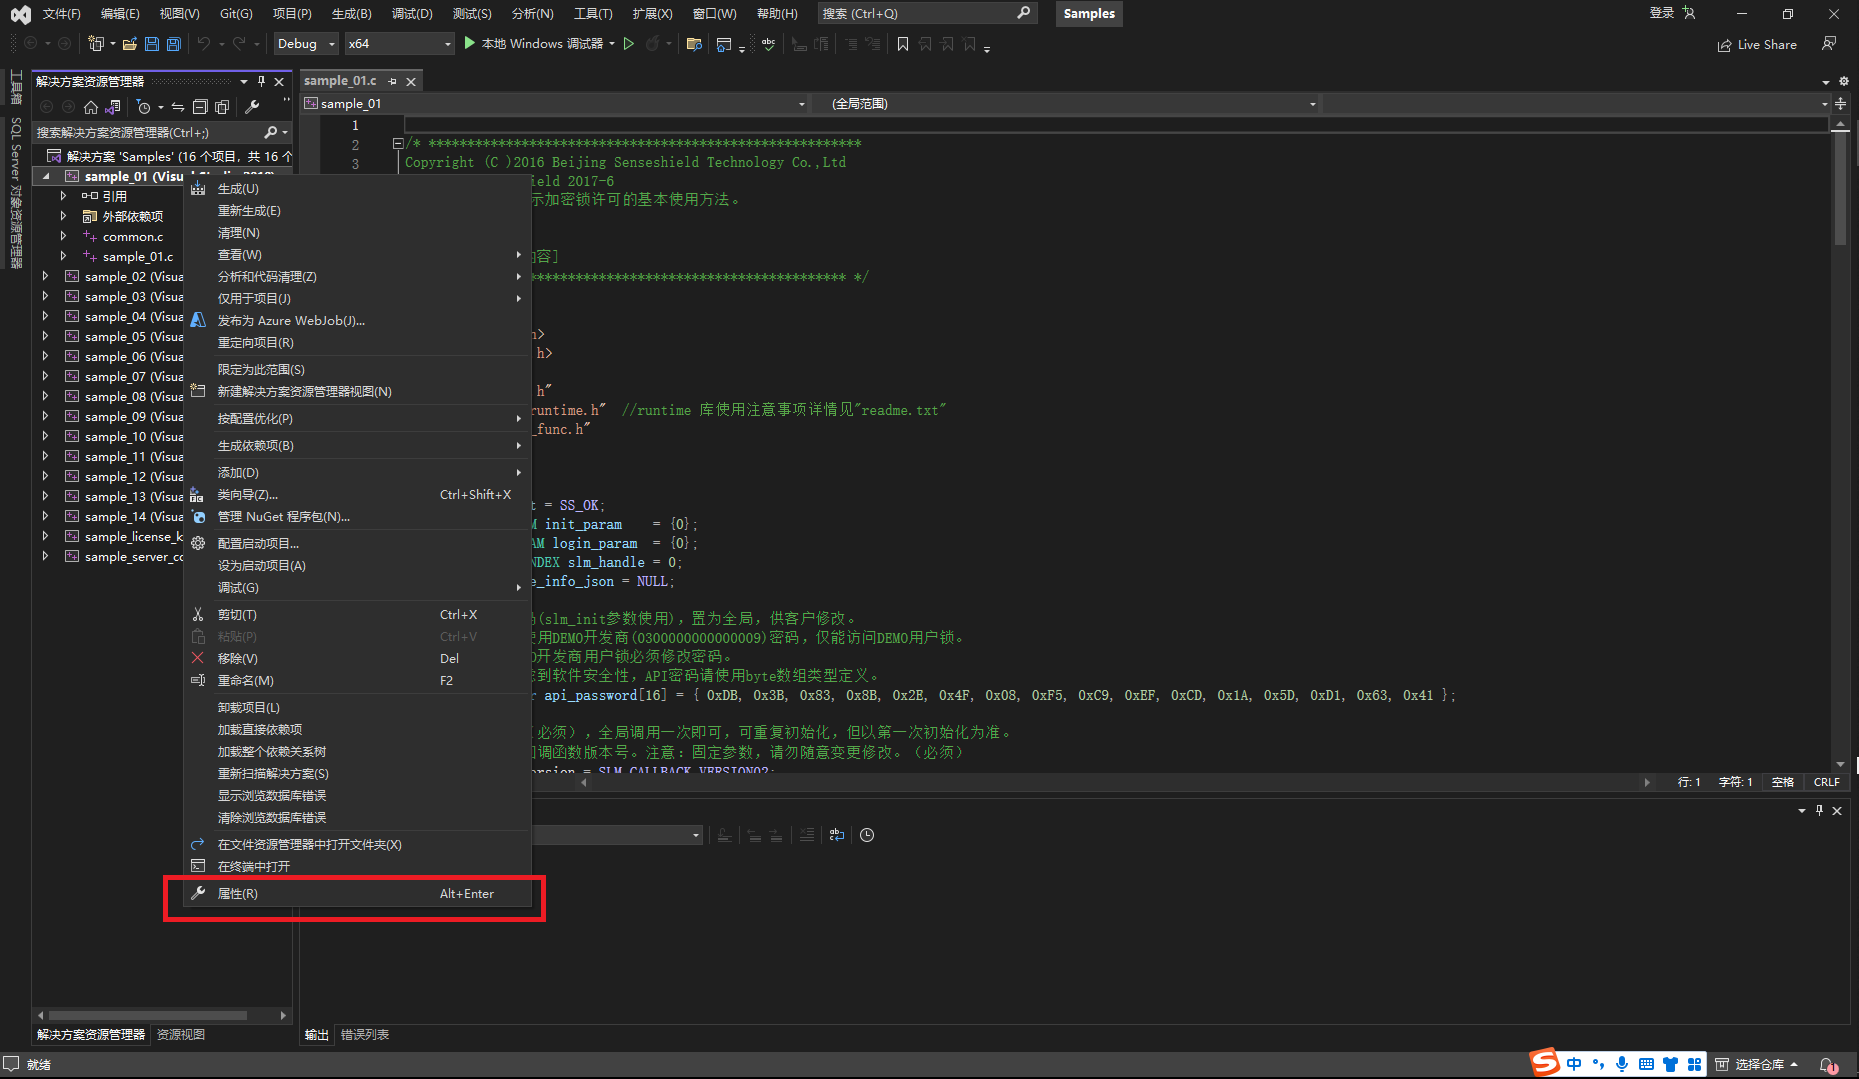Click Show All Files icon

tap(222, 107)
